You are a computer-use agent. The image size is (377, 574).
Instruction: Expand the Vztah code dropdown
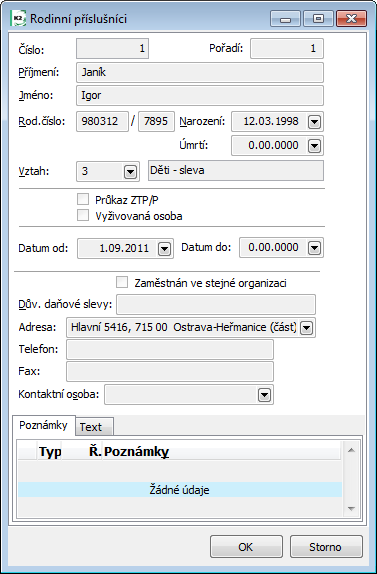tap(130, 171)
